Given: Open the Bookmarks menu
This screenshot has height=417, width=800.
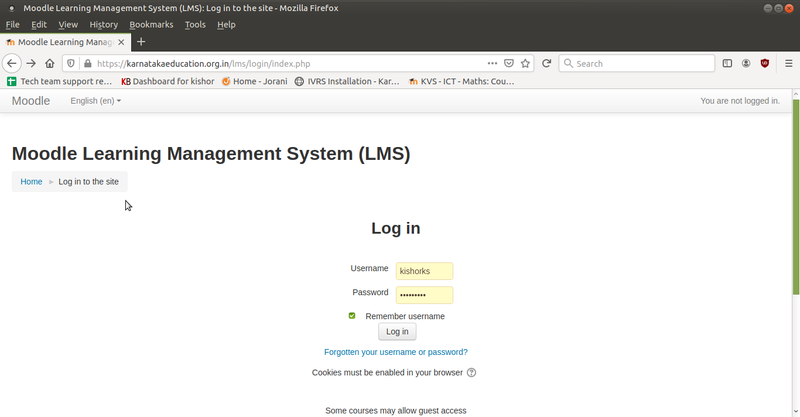Looking at the screenshot, I should pyautogui.click(x=151, y=24).
